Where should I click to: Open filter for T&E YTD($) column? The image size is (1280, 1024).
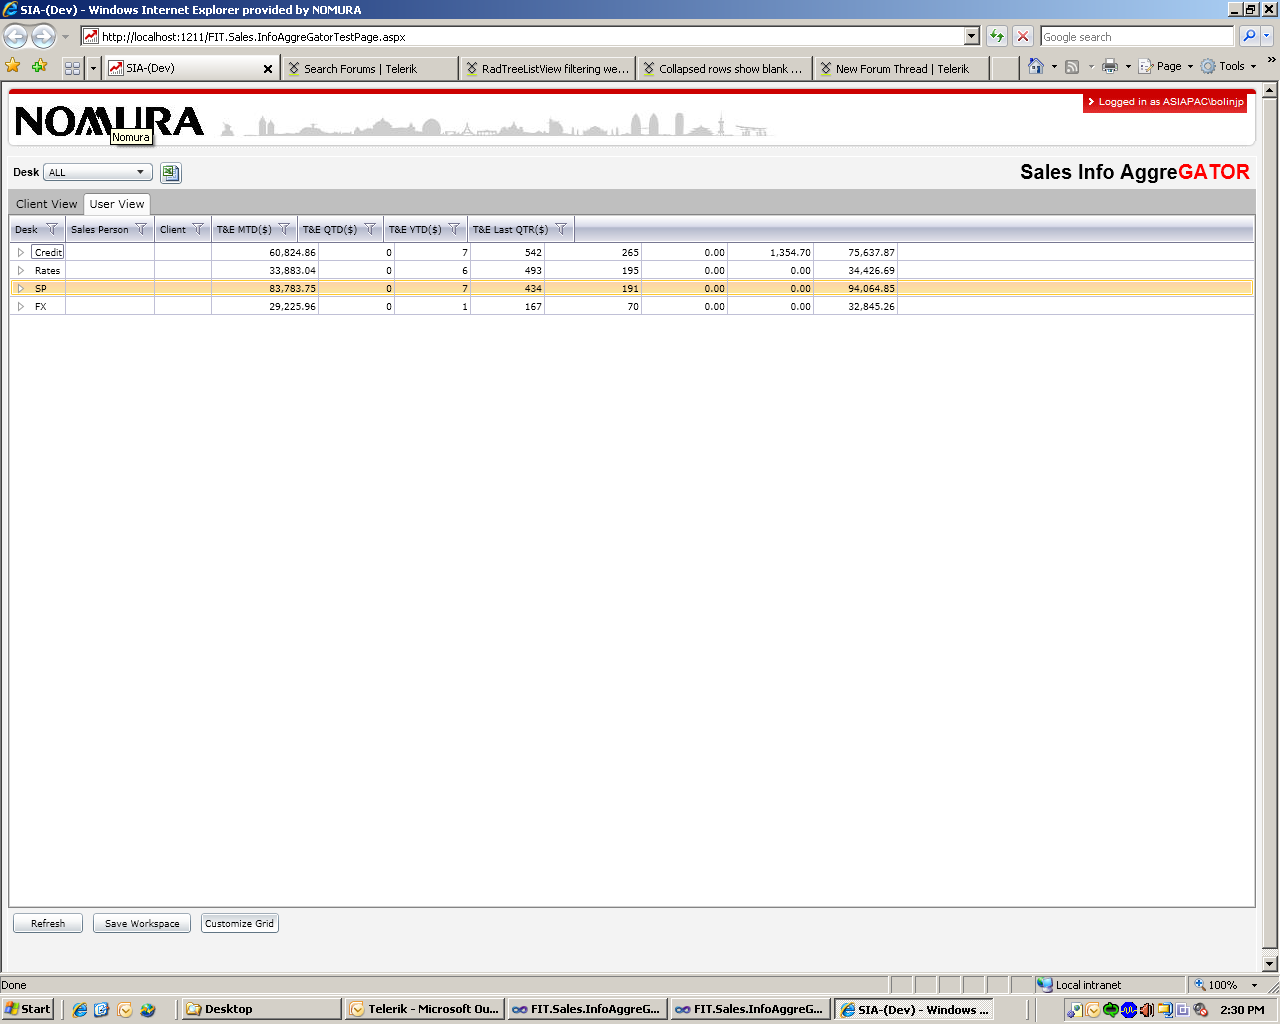454,229
